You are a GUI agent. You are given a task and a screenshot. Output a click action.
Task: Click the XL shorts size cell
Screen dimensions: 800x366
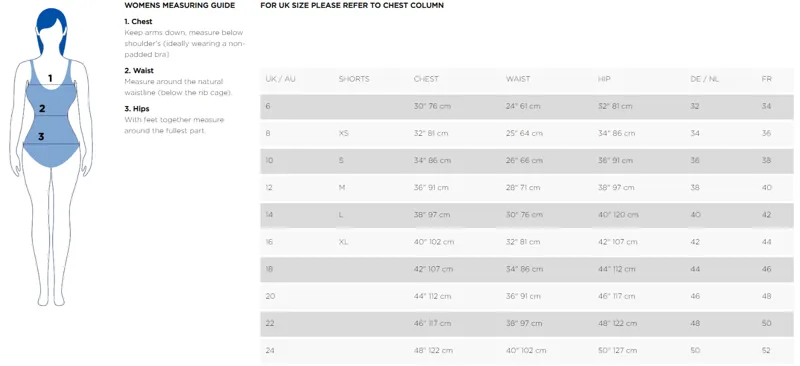click(x=343, y=242)
